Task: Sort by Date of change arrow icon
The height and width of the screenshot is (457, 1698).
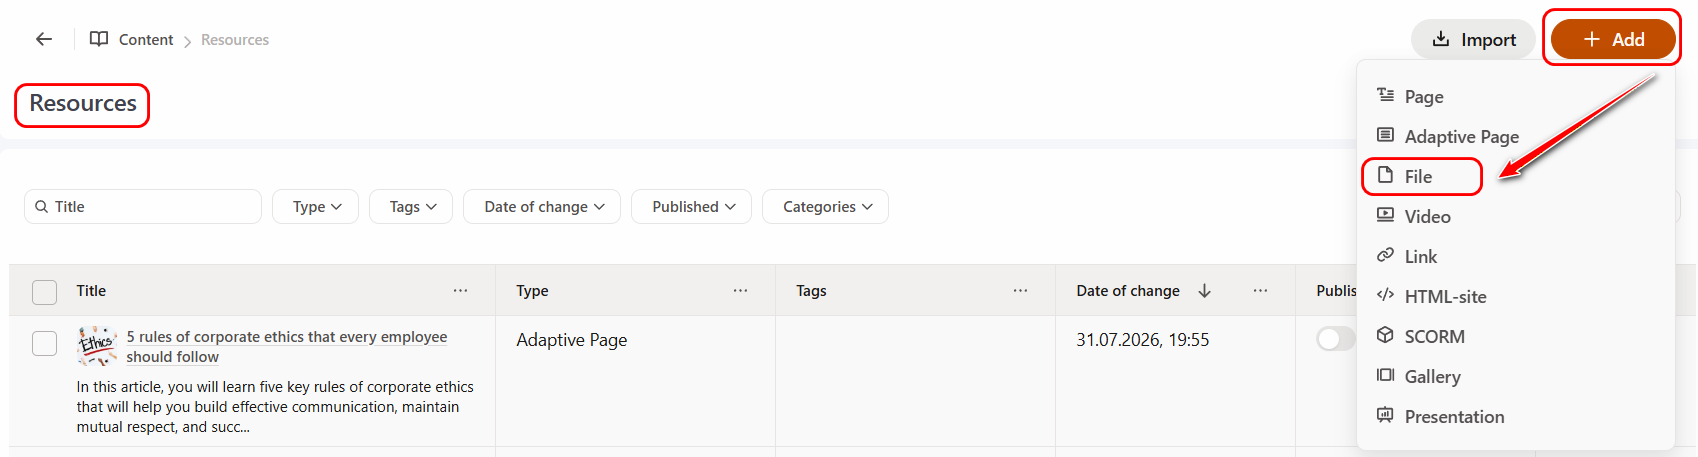Action: (1205, 291)
